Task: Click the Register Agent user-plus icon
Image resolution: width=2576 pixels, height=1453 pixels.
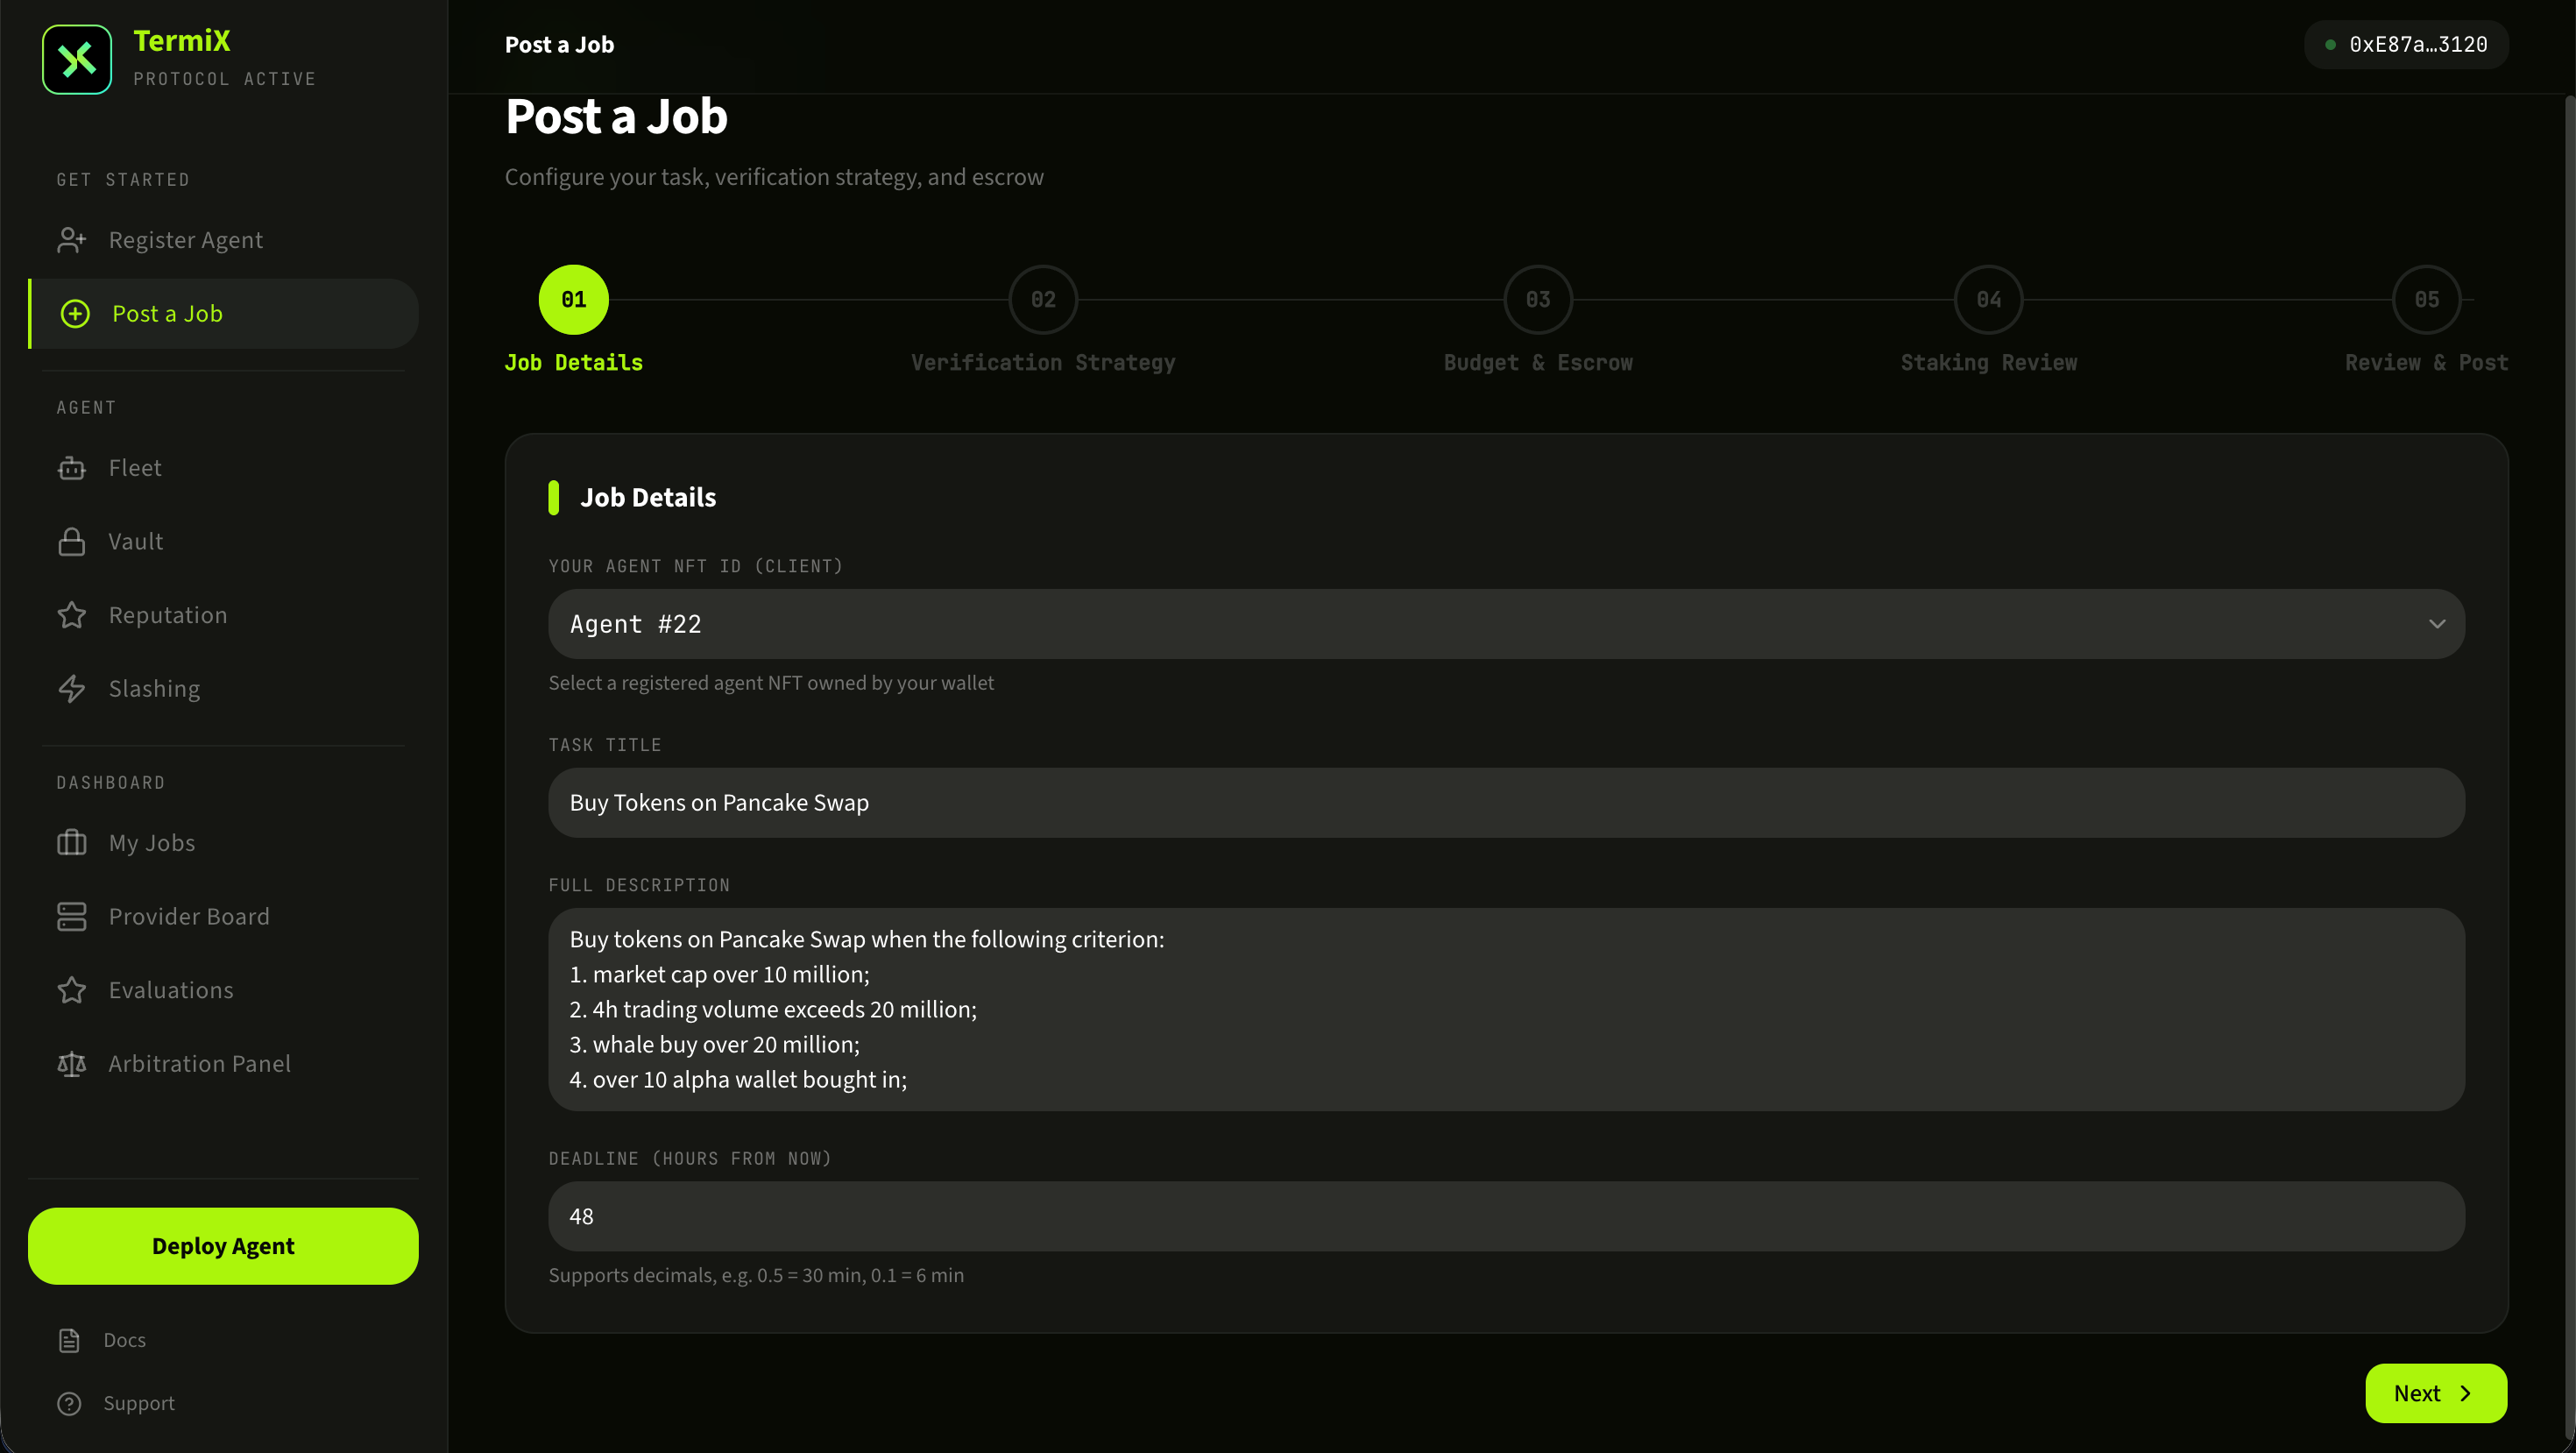Action: tap(71, 240)
